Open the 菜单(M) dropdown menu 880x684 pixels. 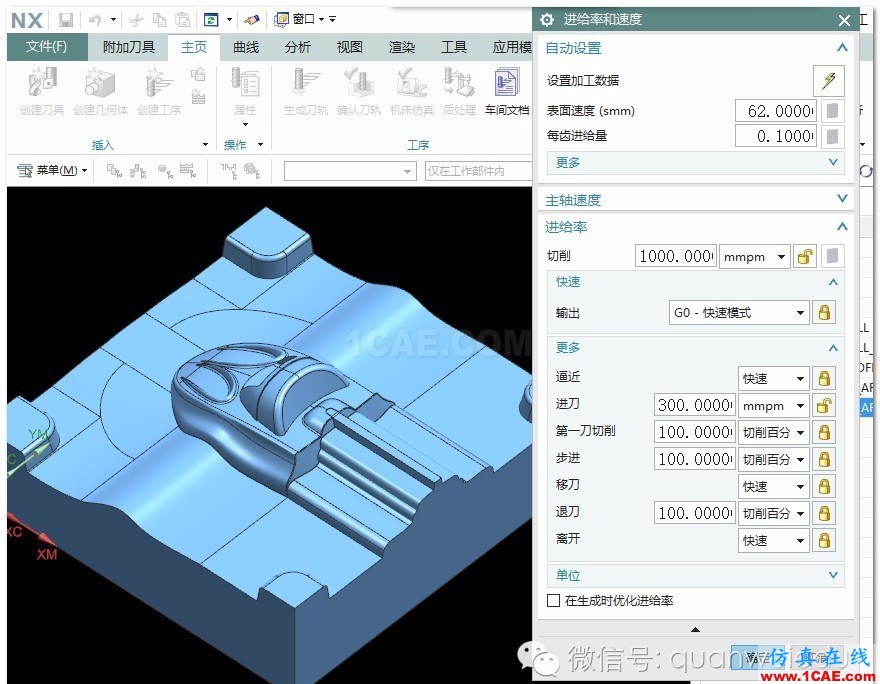coord(52,170)
